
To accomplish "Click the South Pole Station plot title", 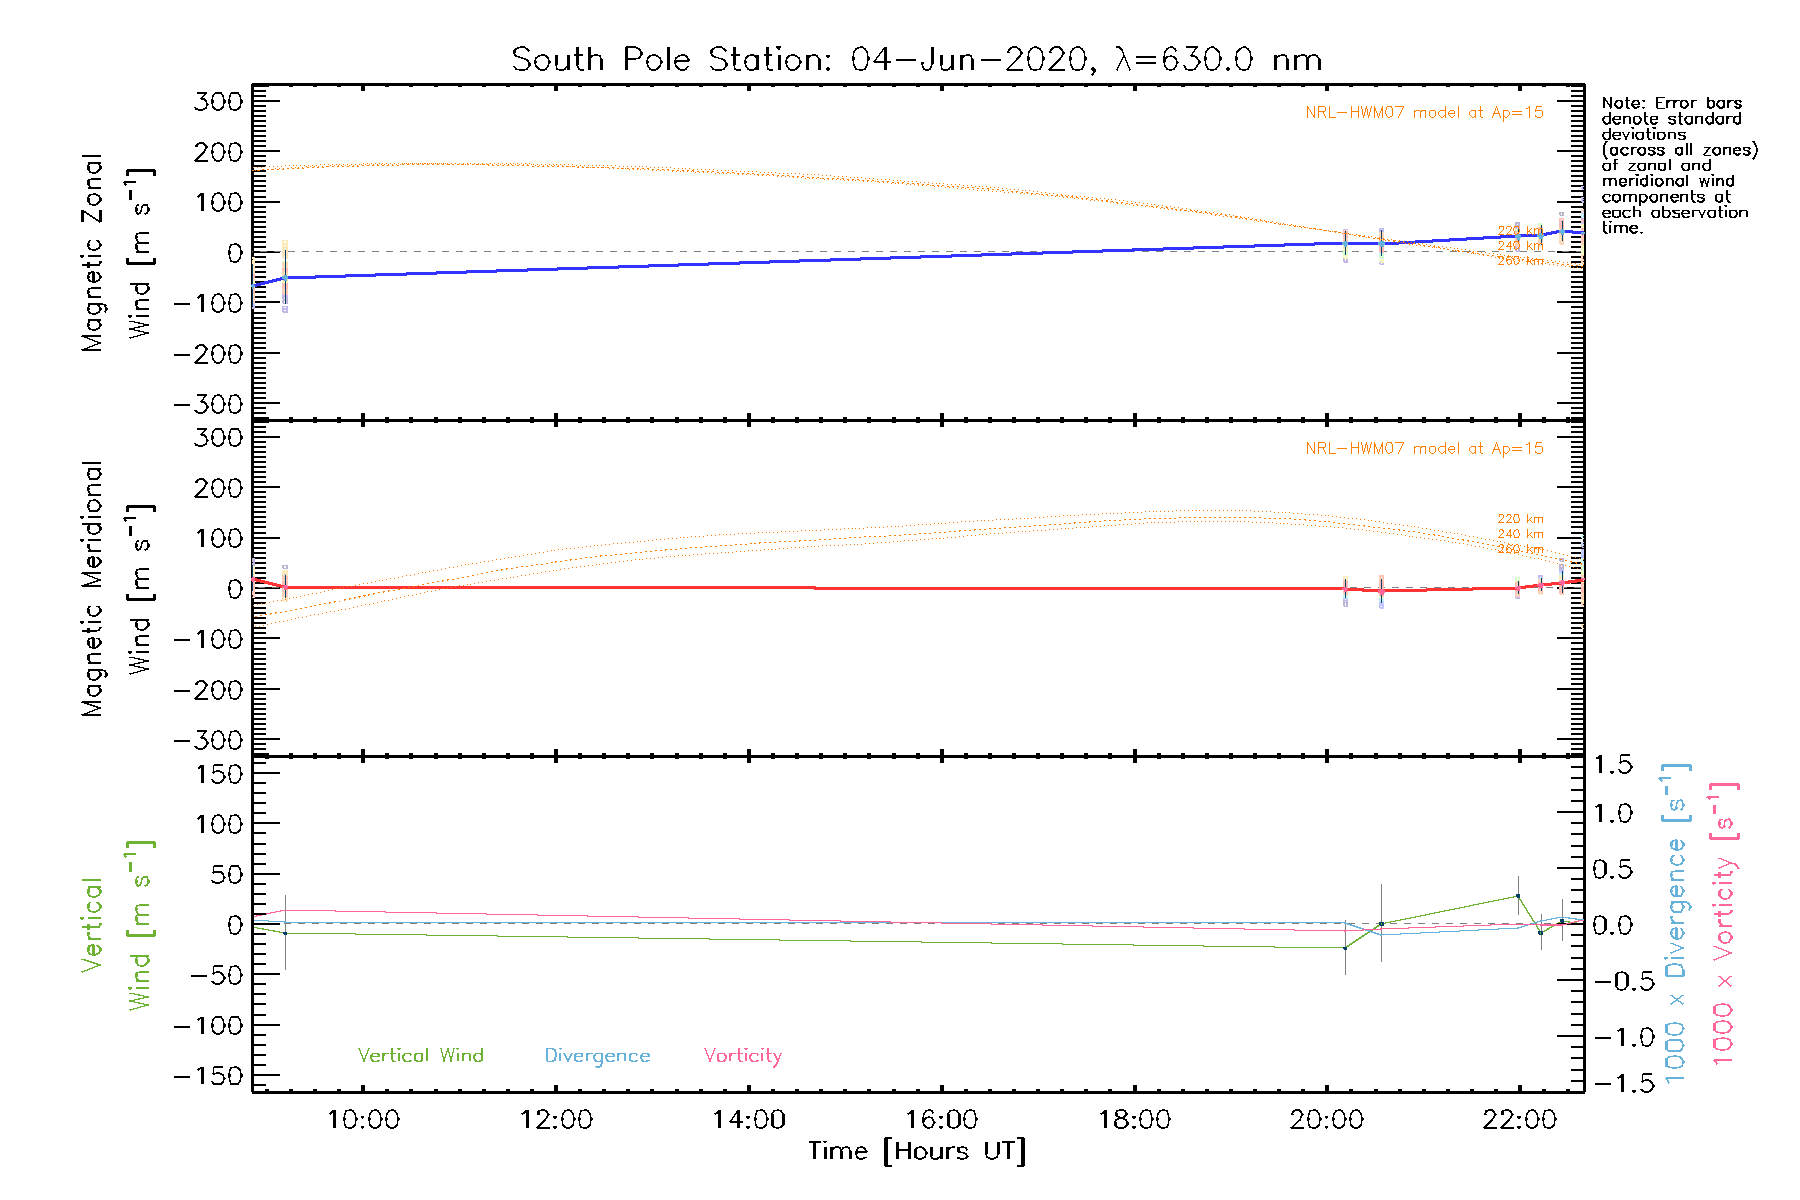I will click(916, 60).
